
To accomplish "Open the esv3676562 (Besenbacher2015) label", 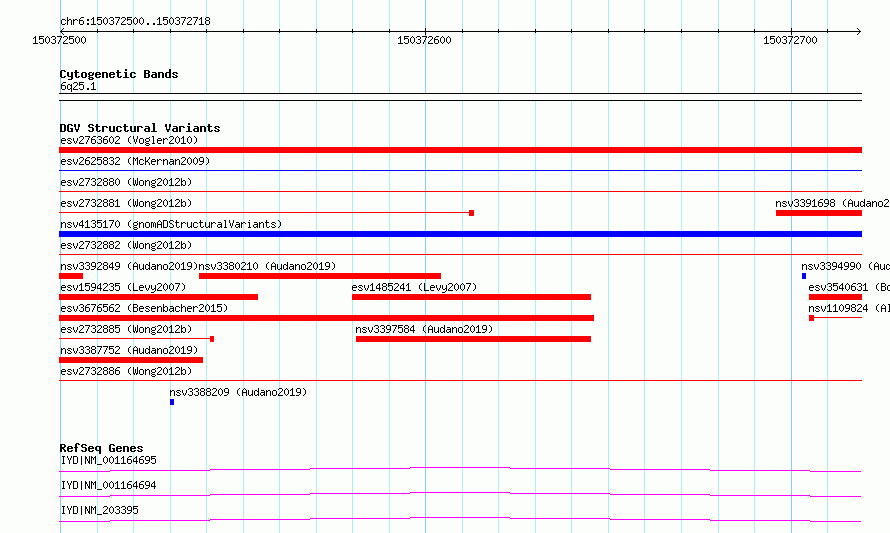I will (x=144, y=308).
